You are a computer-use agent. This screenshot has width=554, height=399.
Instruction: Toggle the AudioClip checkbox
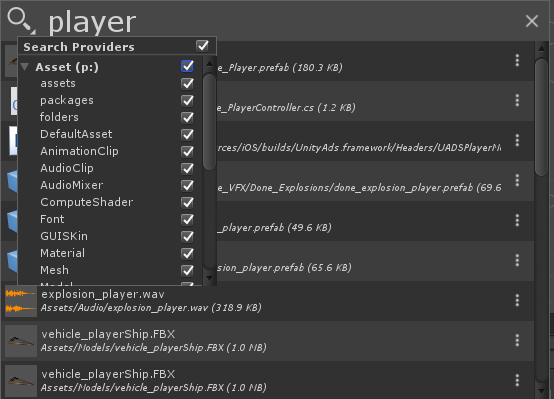(187, 169)
